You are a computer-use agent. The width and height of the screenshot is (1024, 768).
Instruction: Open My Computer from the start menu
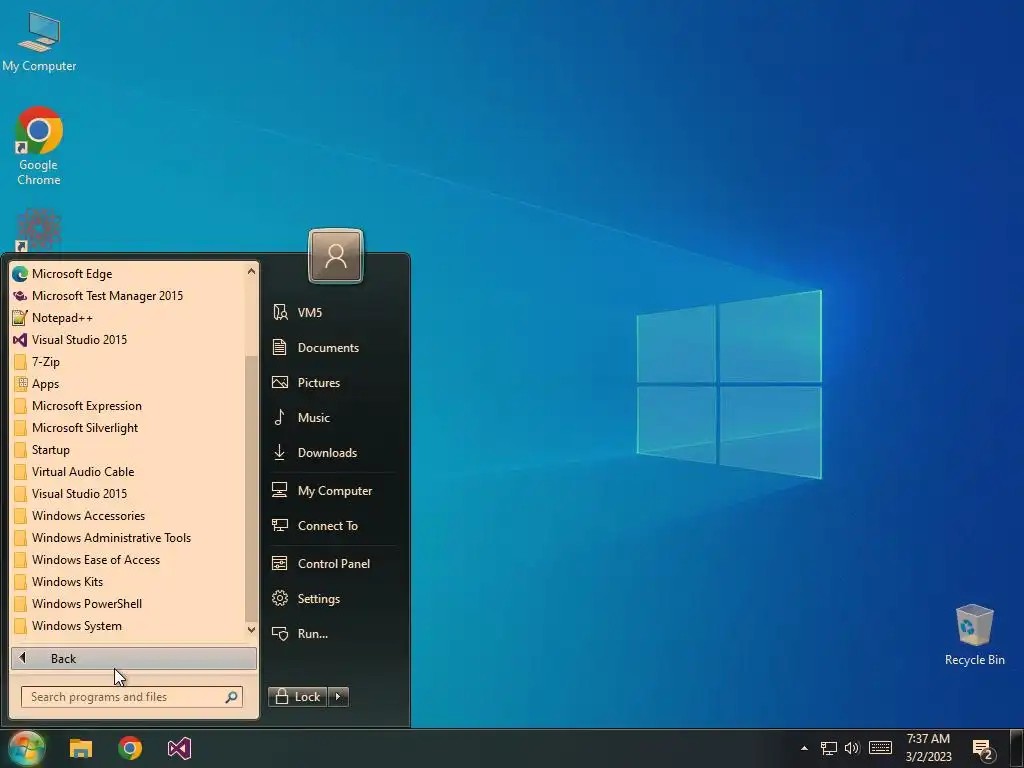click(x=334, y=490)
